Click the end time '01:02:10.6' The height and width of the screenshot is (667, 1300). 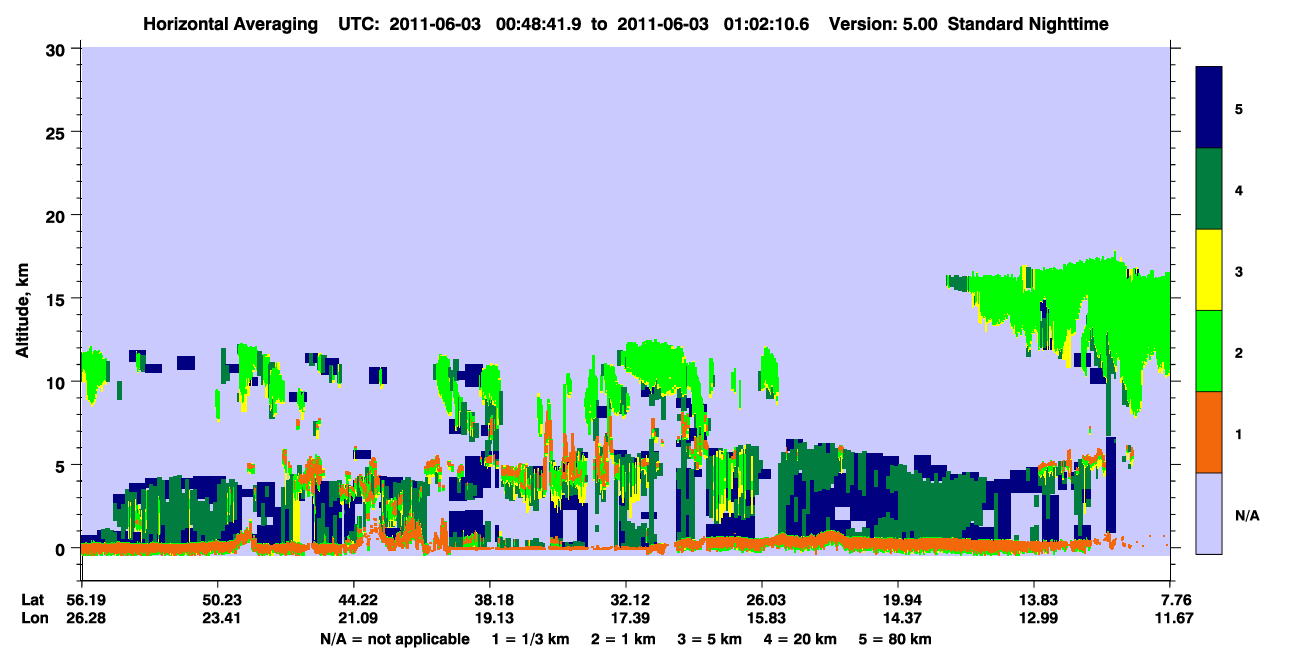point(766,24)
